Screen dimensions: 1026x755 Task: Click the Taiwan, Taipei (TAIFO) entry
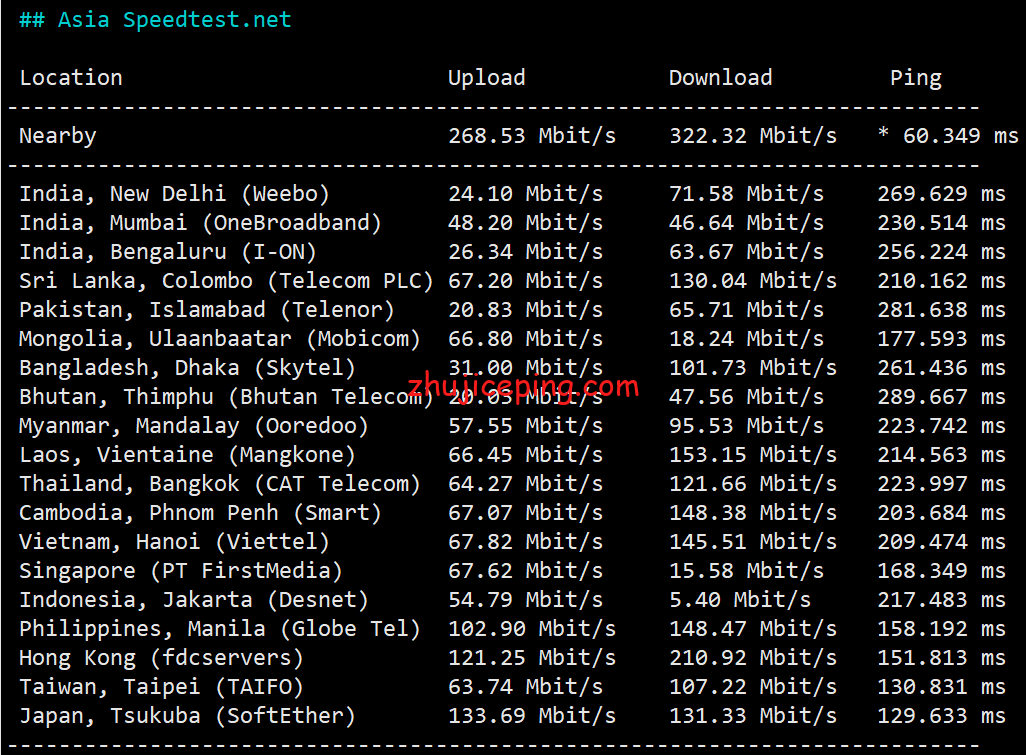click(161, 687)
